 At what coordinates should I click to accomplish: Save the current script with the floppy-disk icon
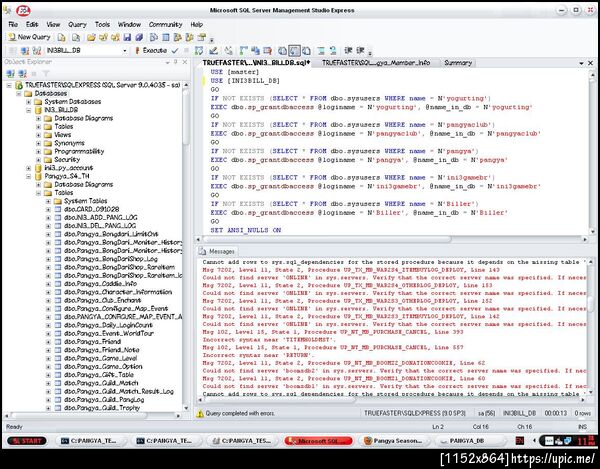(127, 37)
